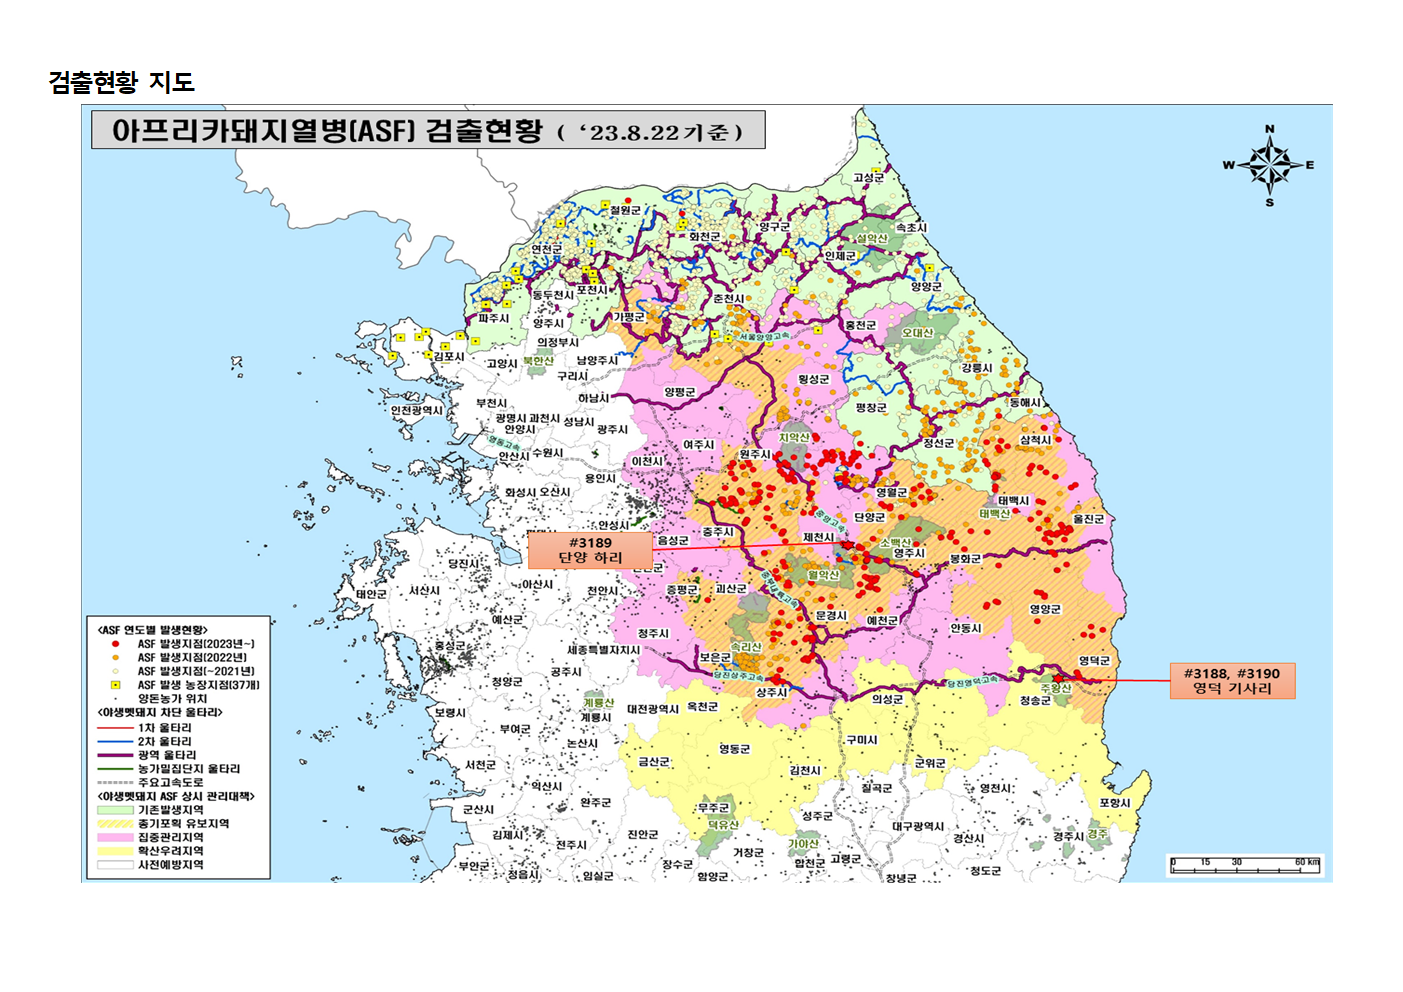1403x992 pixels.
Task: Select the #3189 단양 하리 callout box
Action: coord(590,550)
